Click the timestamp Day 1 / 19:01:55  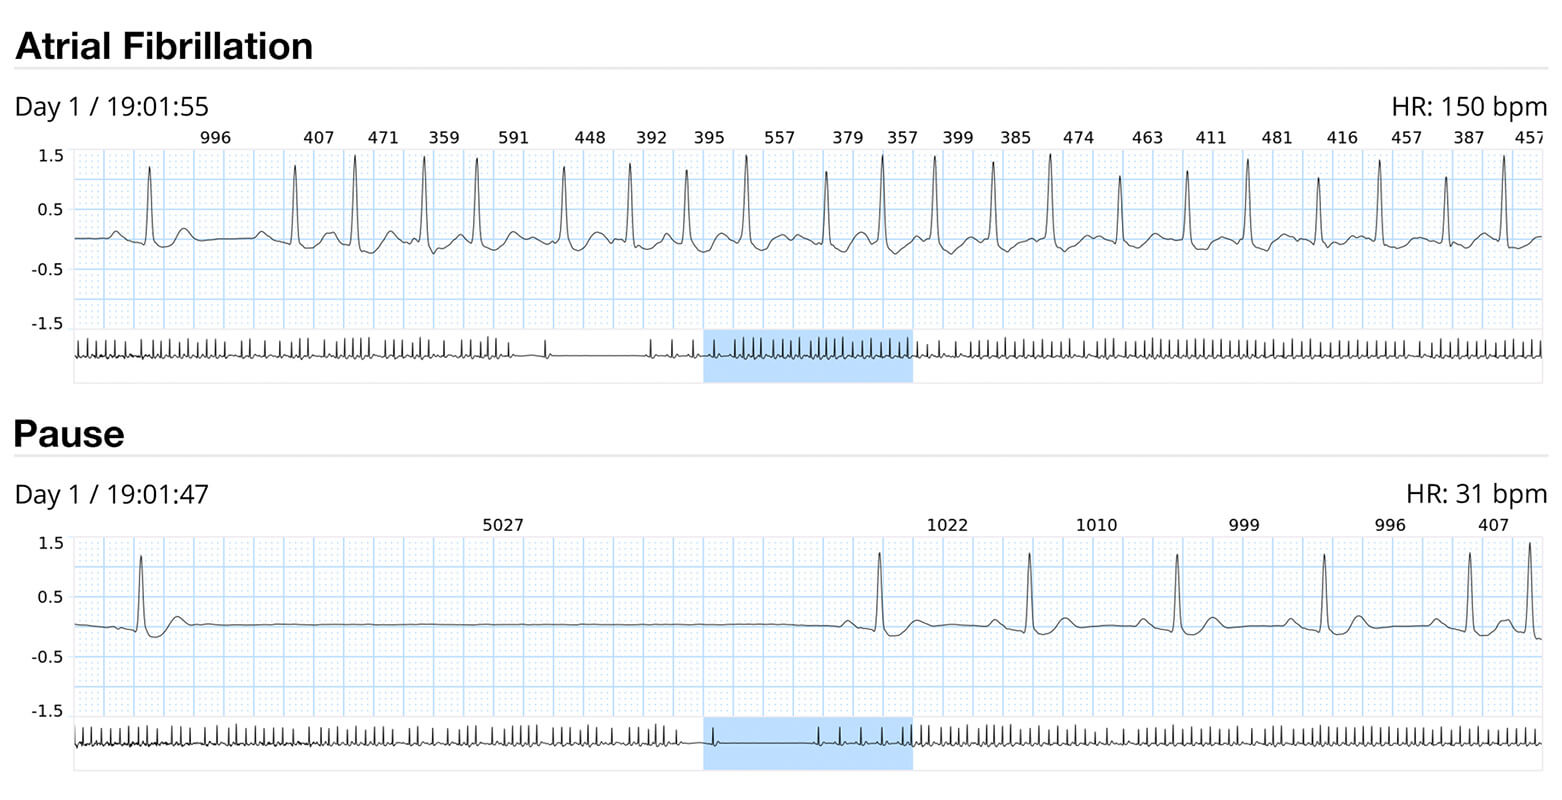click(x=112, y=107)
